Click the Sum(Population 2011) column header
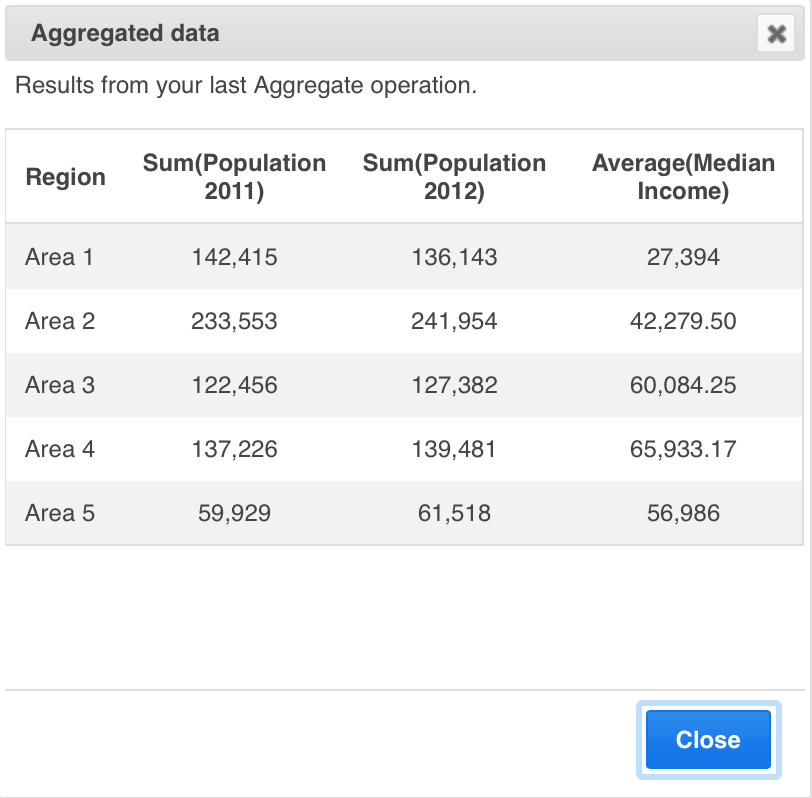This screenshot has height=798, width=812. (234, 177)
